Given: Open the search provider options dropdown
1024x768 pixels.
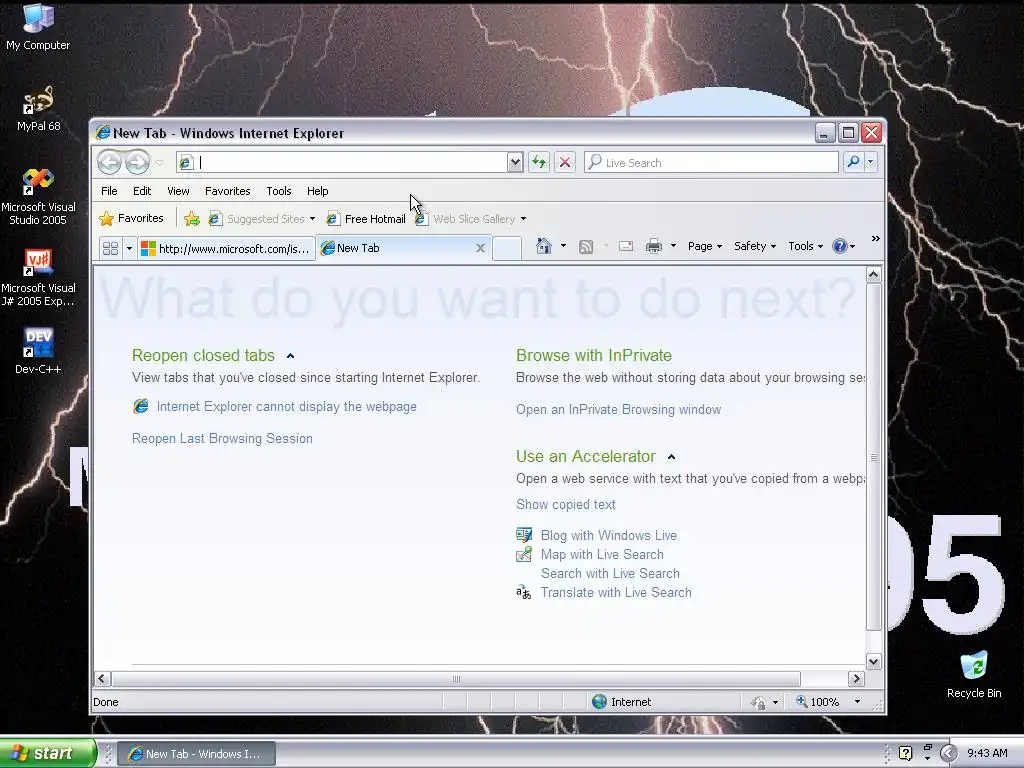Looking at the screenshot, I should (x=871, y=162).
